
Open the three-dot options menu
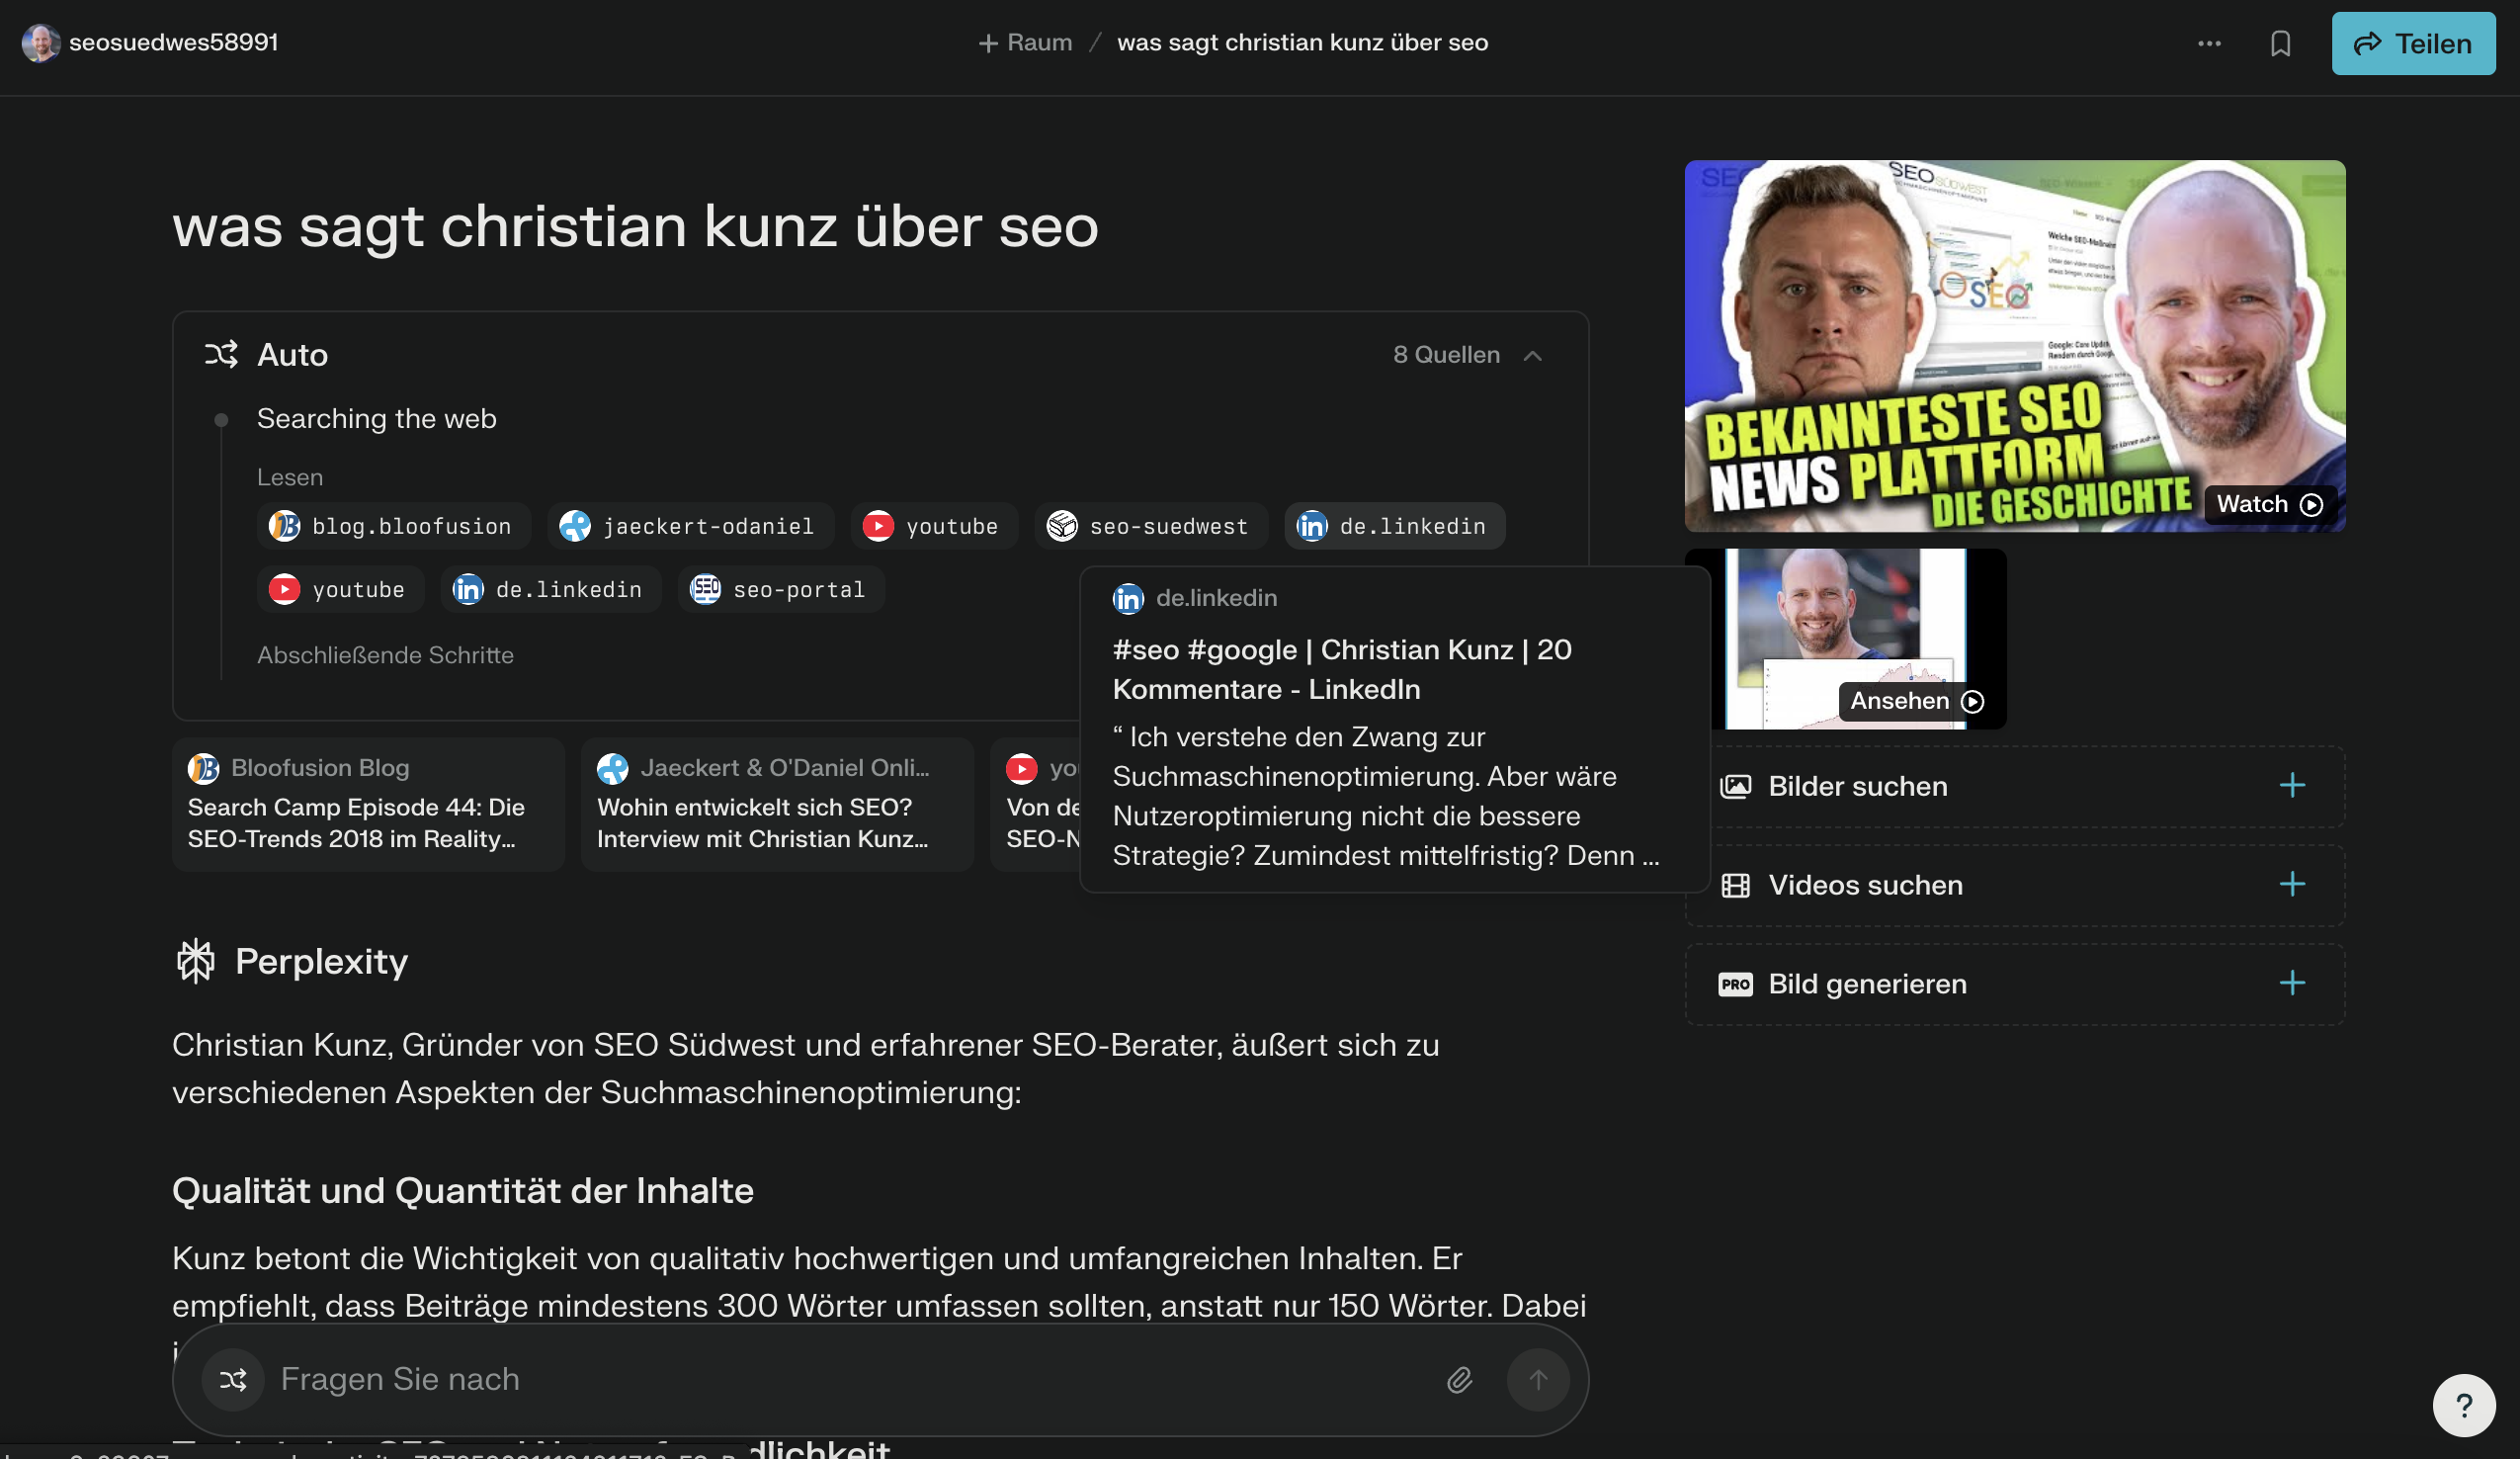click(x=2210, y=43)
